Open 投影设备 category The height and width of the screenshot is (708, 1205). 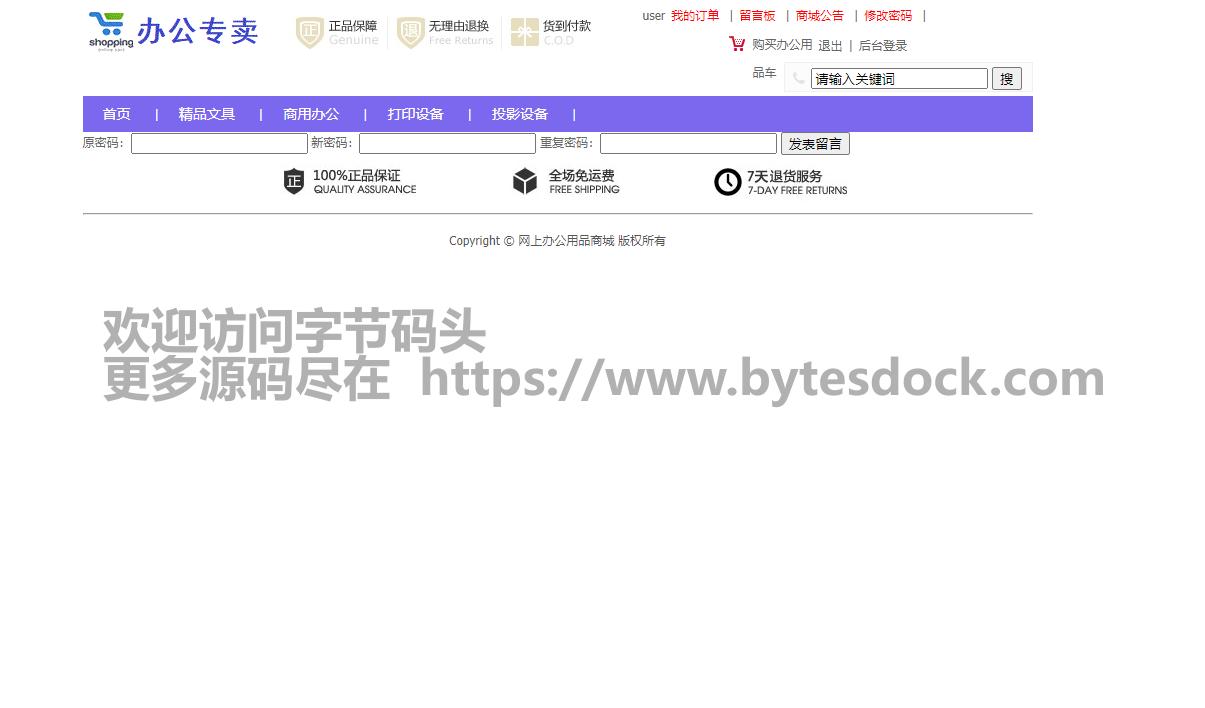tap(519, 114)
